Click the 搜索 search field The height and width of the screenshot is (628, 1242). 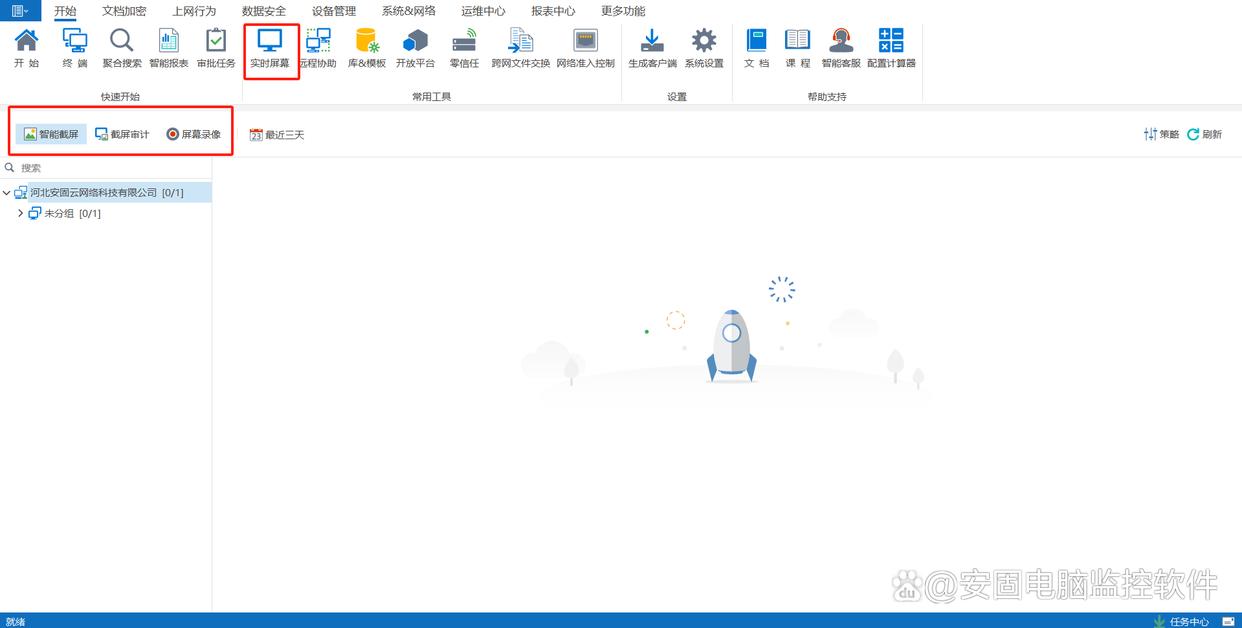click(106, 168)
